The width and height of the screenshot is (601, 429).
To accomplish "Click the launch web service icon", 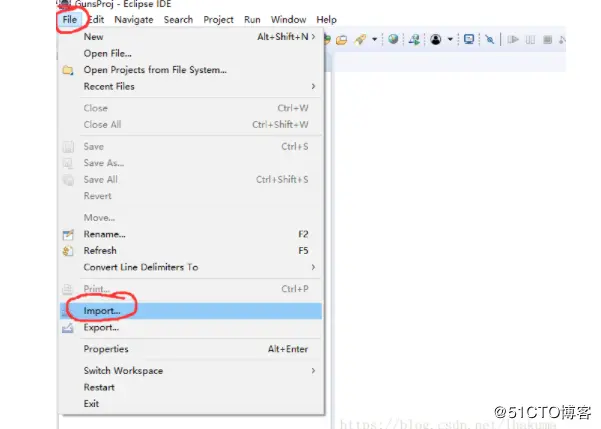I will coord(414,39).
